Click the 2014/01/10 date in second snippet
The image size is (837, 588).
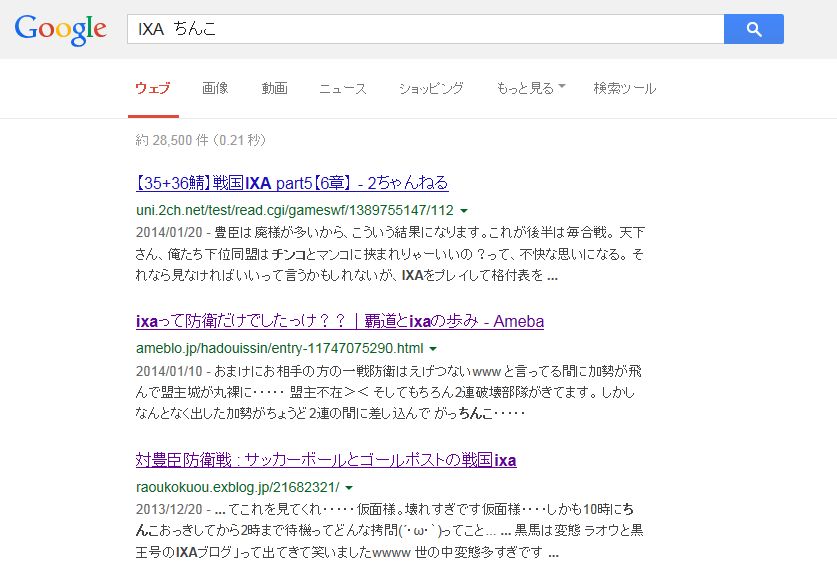(169, 371)
